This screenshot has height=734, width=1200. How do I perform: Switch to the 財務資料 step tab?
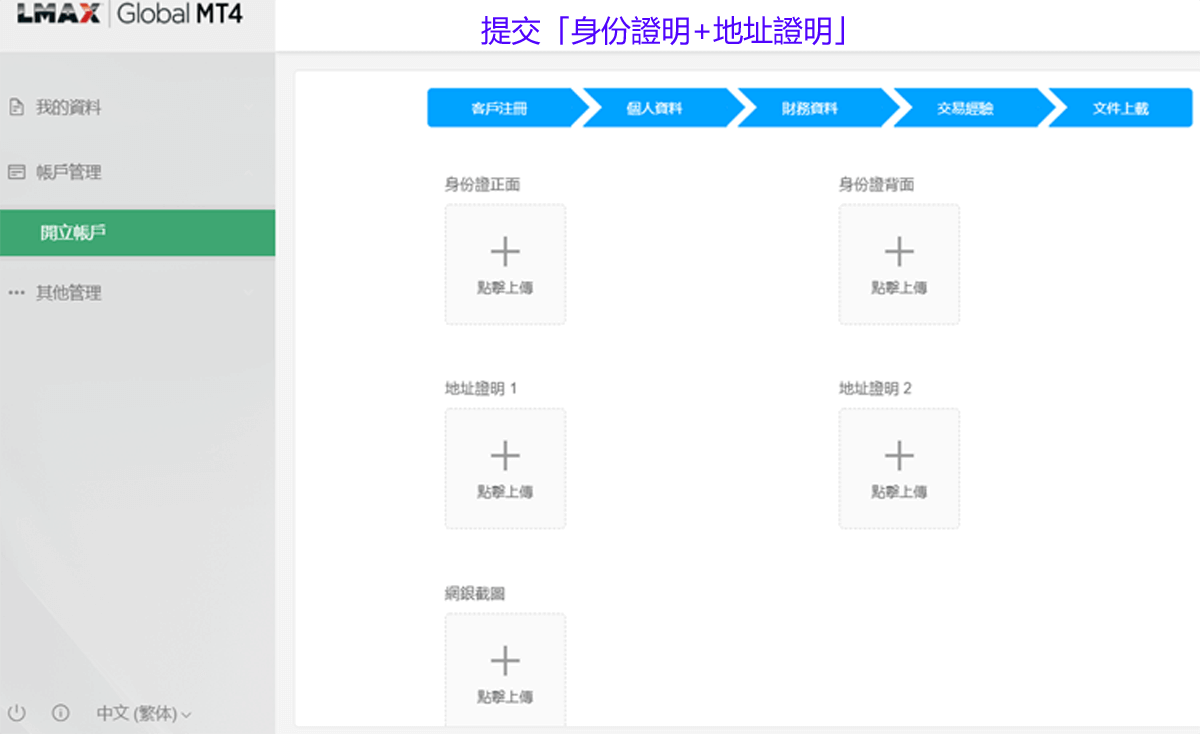pyautogui.click(x=810, y=108)
